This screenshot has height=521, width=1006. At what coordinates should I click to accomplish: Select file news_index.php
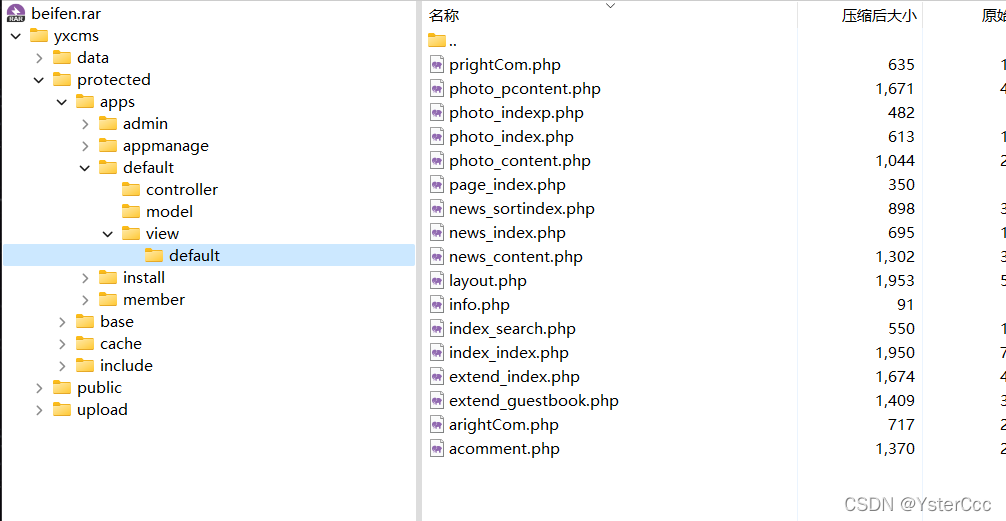coord(507,232)
